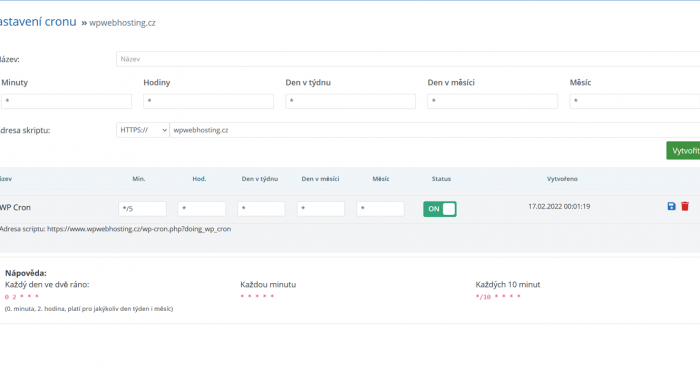
Task: Click the created date 17.02.2022 00:01:19
Action: pyautogui.click(x=559, y=206)
